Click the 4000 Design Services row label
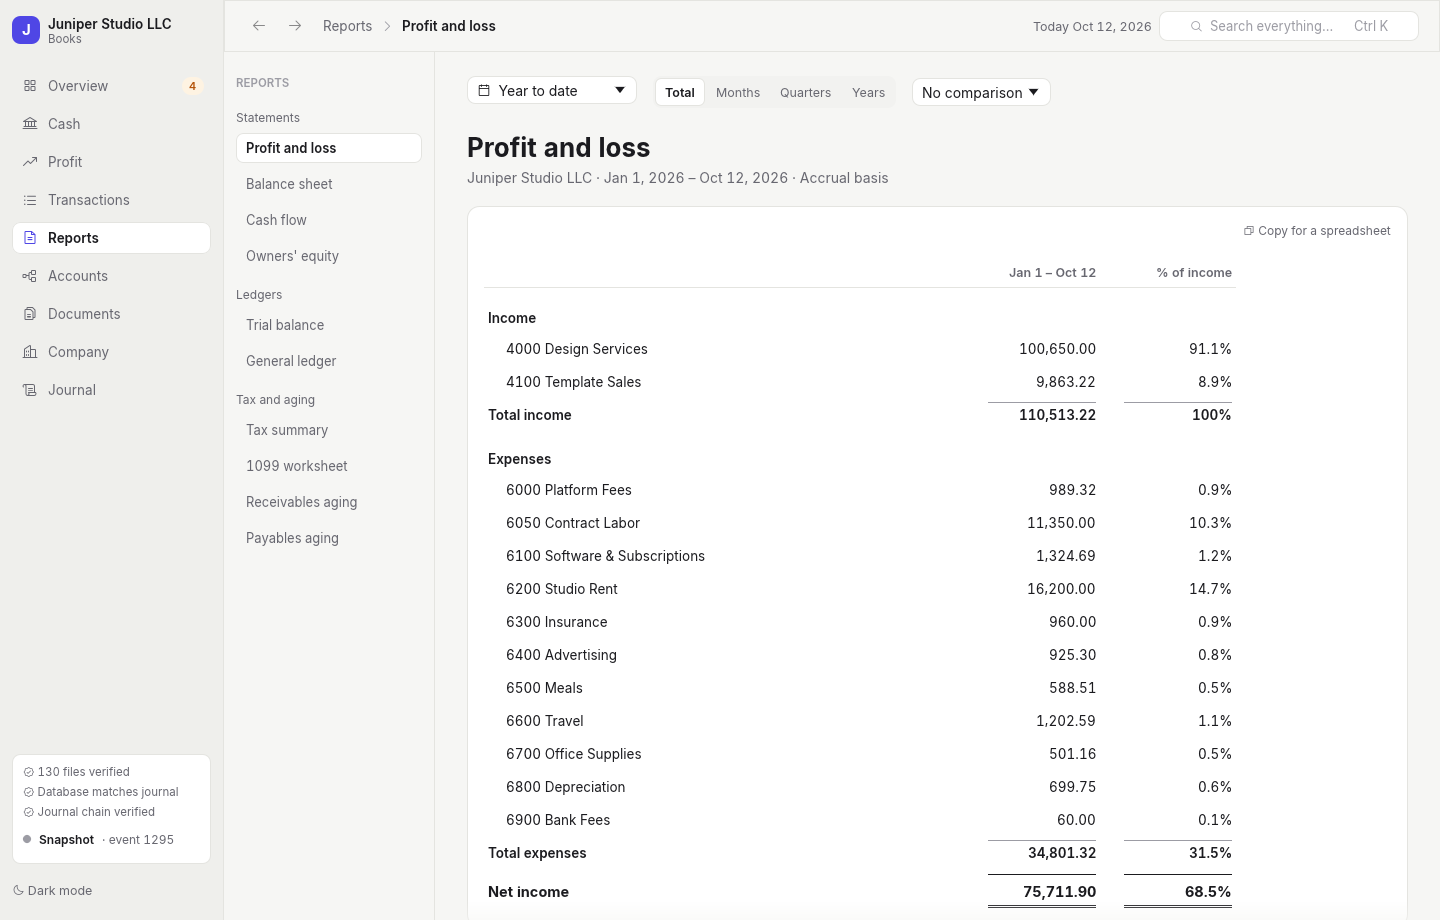 point(577,349)
